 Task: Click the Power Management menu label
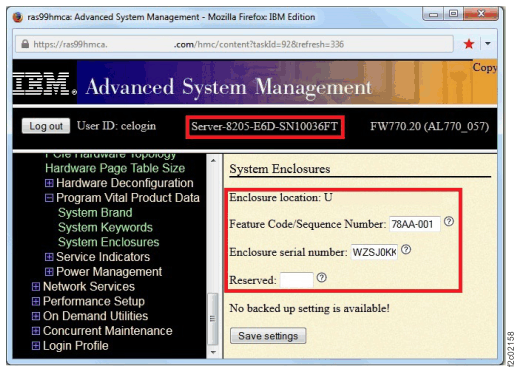tap(109, 272)
